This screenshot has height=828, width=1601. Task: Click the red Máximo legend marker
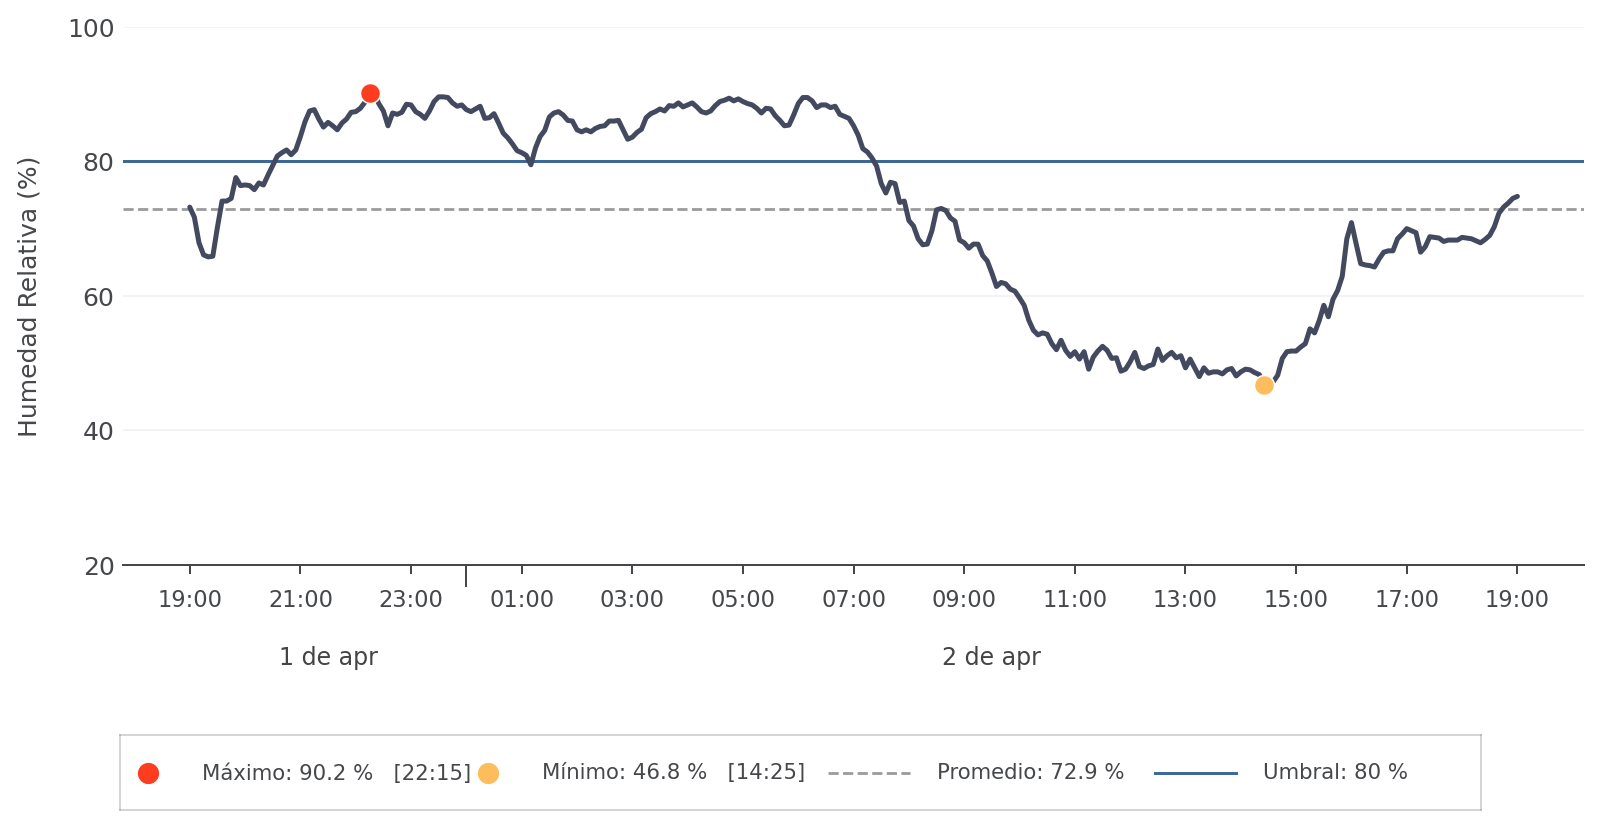148,773
